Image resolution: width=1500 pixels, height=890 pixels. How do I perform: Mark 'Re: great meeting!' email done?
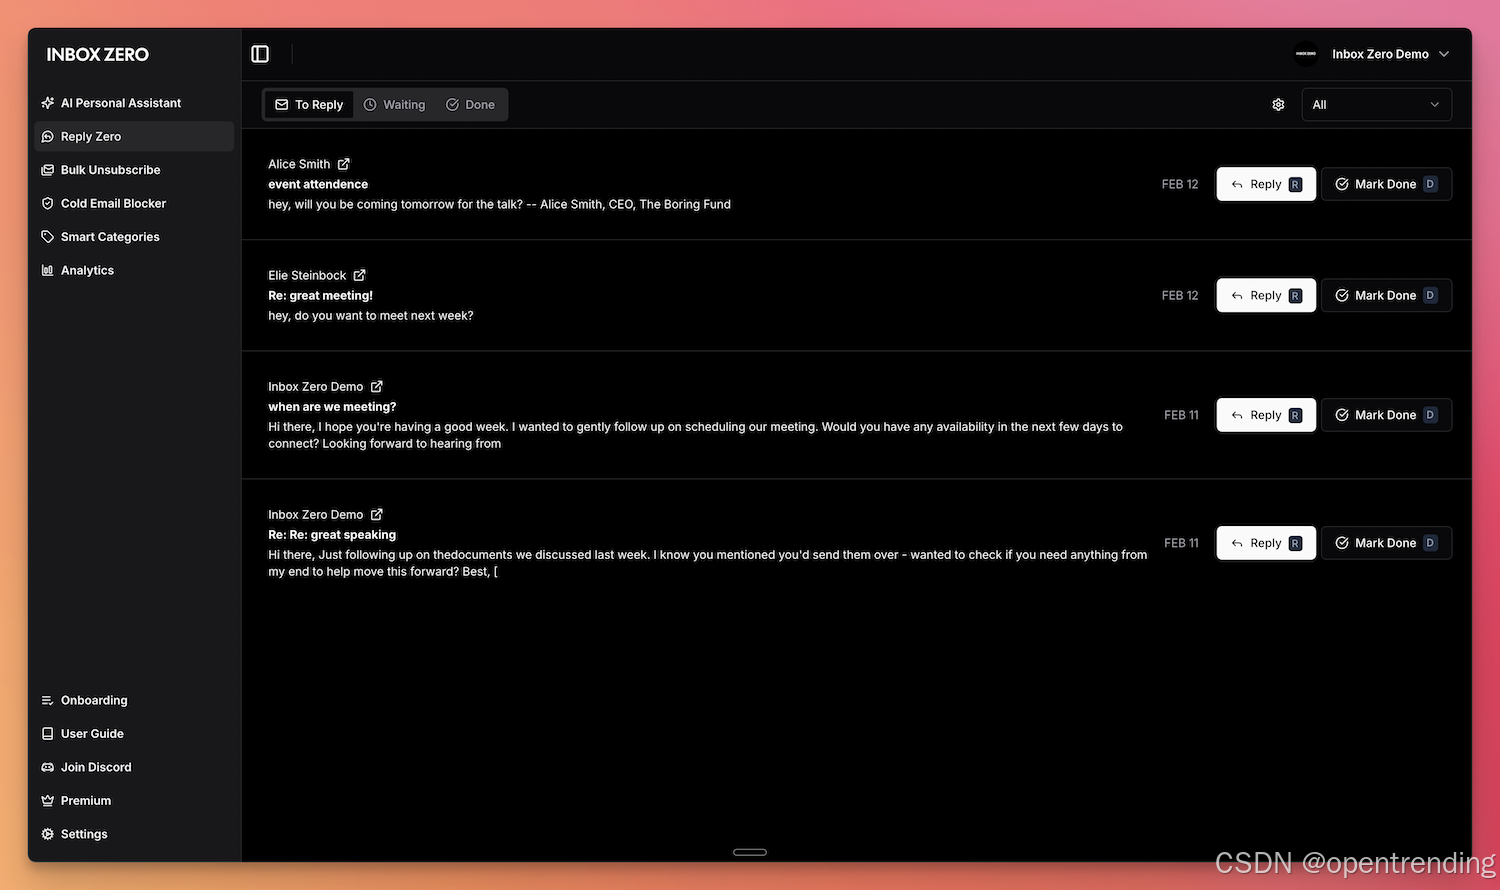[x=1386, y=295]
